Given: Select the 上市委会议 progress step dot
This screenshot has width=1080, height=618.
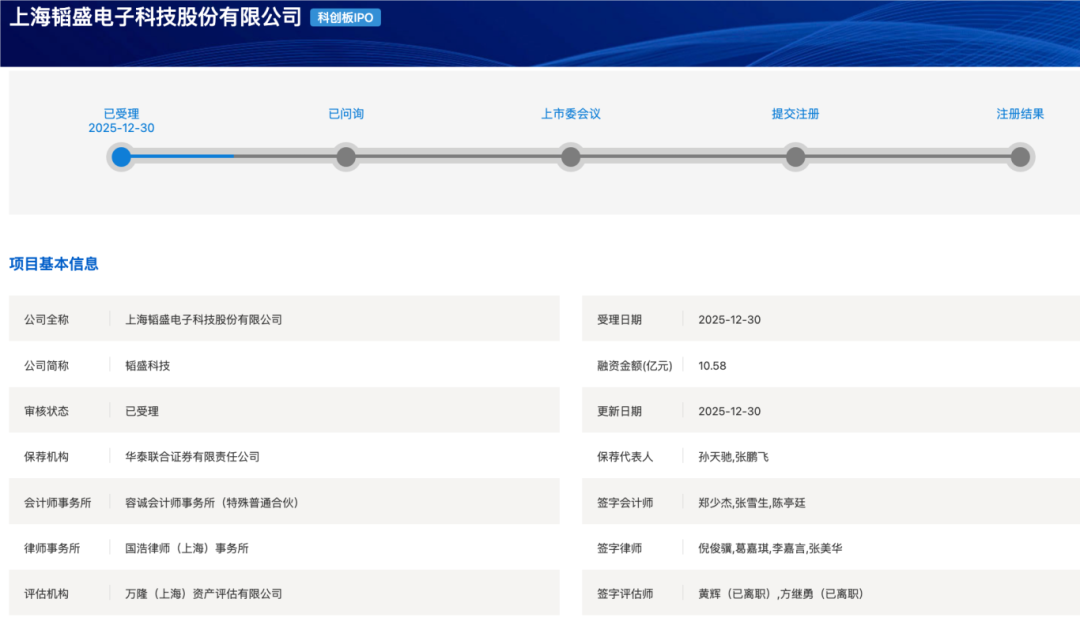Looking at the screenshot, I should [x=571, y=157].
